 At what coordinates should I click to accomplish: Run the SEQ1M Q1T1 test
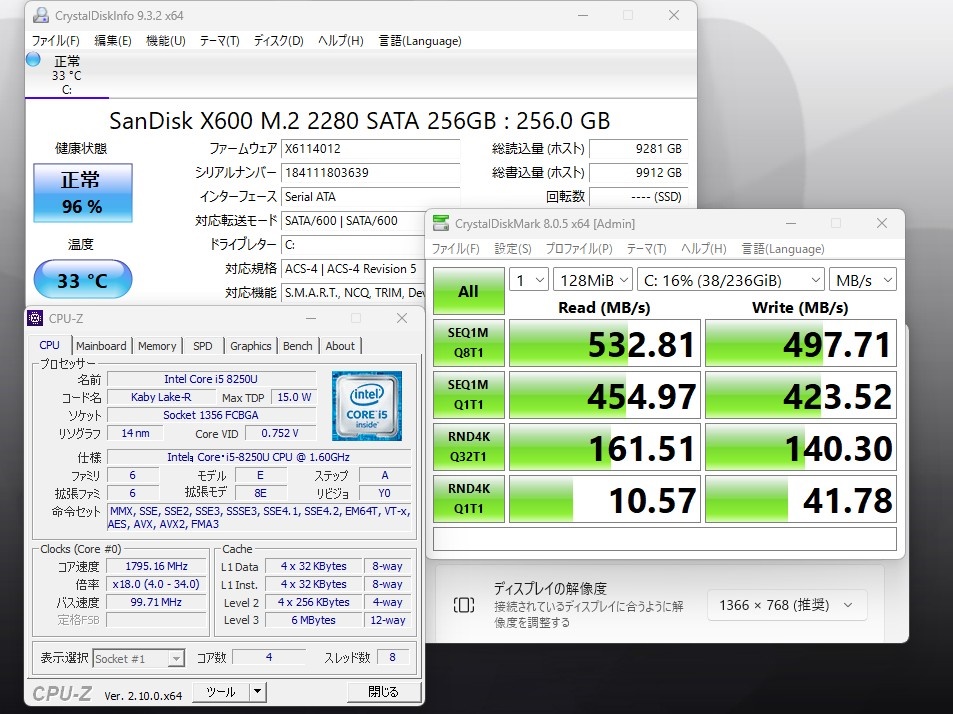tap(469, 395)
